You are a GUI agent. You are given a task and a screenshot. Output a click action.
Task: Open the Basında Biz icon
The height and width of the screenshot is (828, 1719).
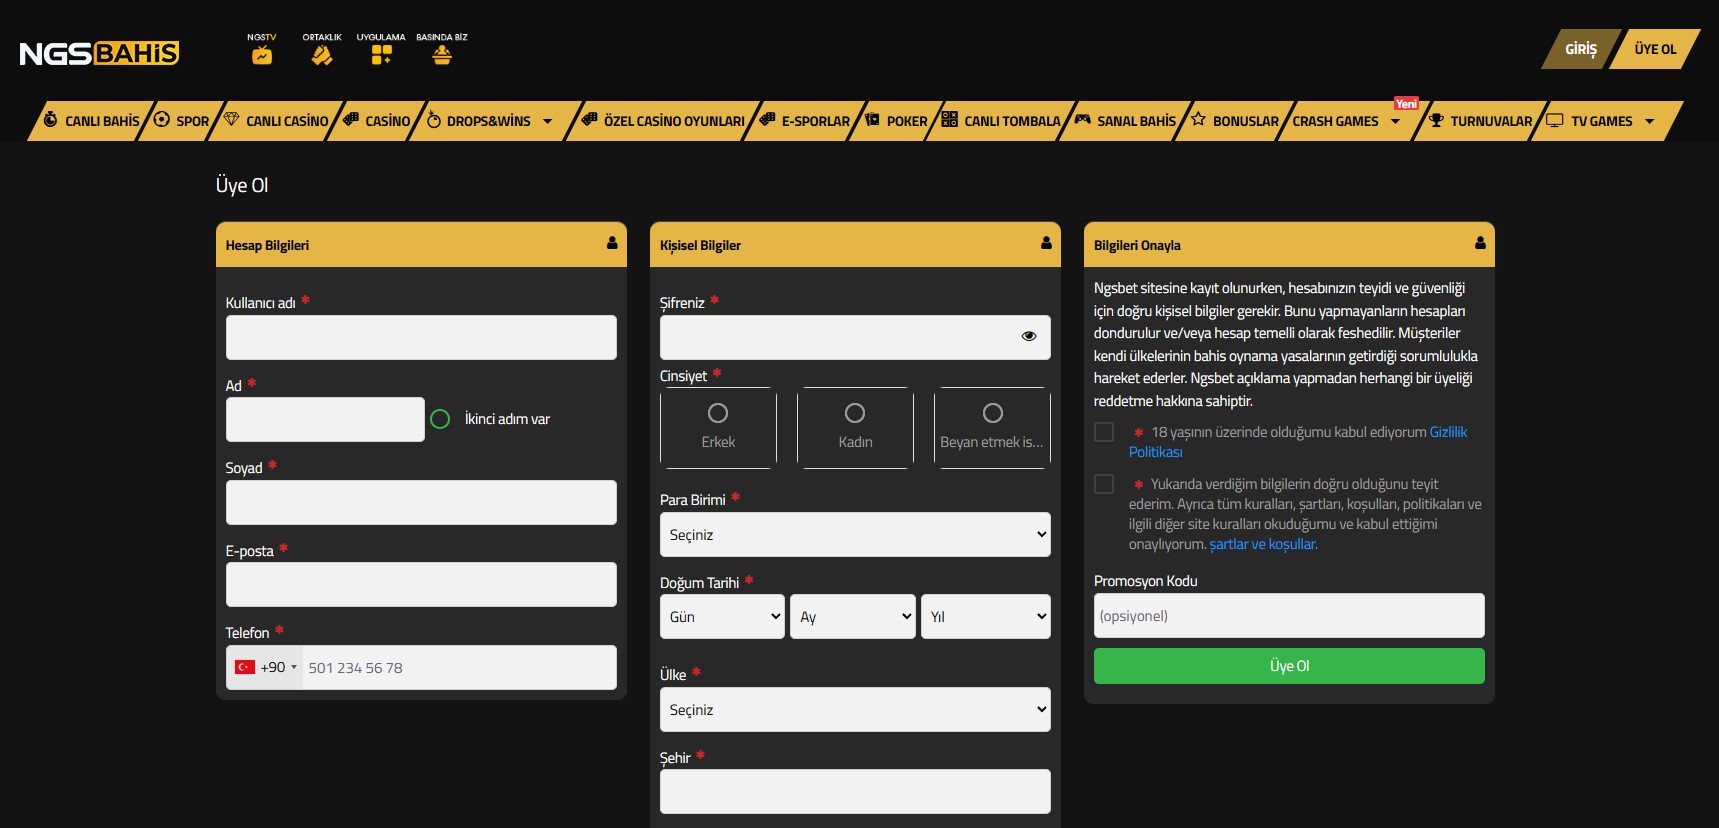(442, 55)
